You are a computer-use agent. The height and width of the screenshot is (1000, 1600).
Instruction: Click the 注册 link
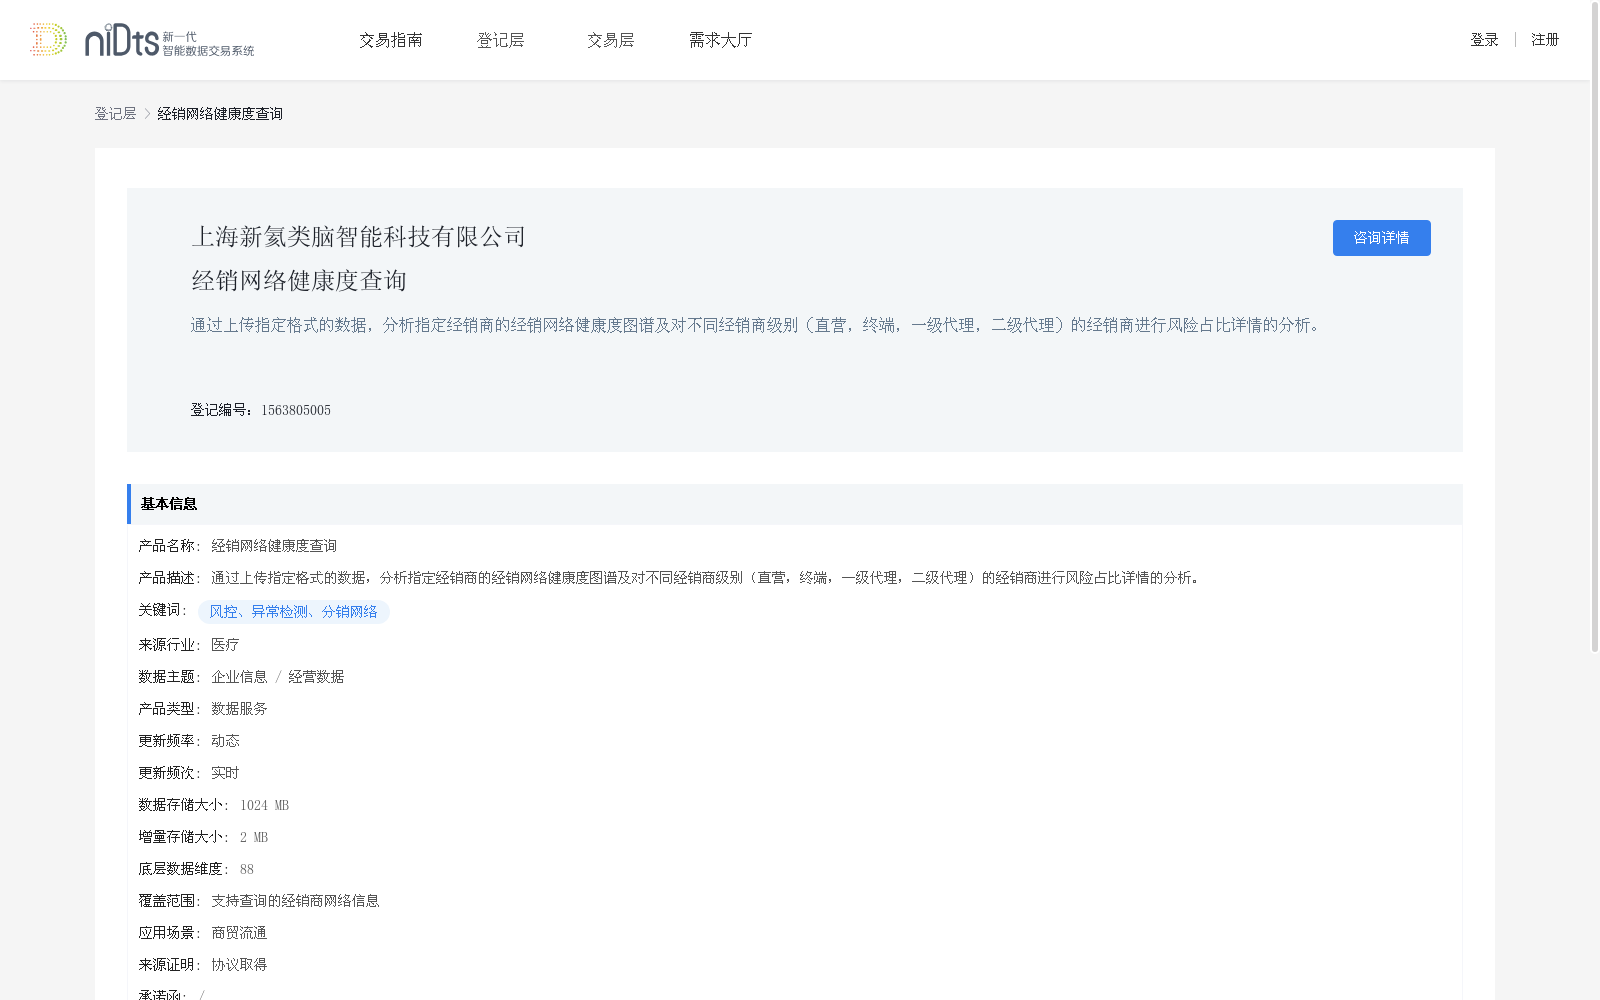pos(1545,40)
